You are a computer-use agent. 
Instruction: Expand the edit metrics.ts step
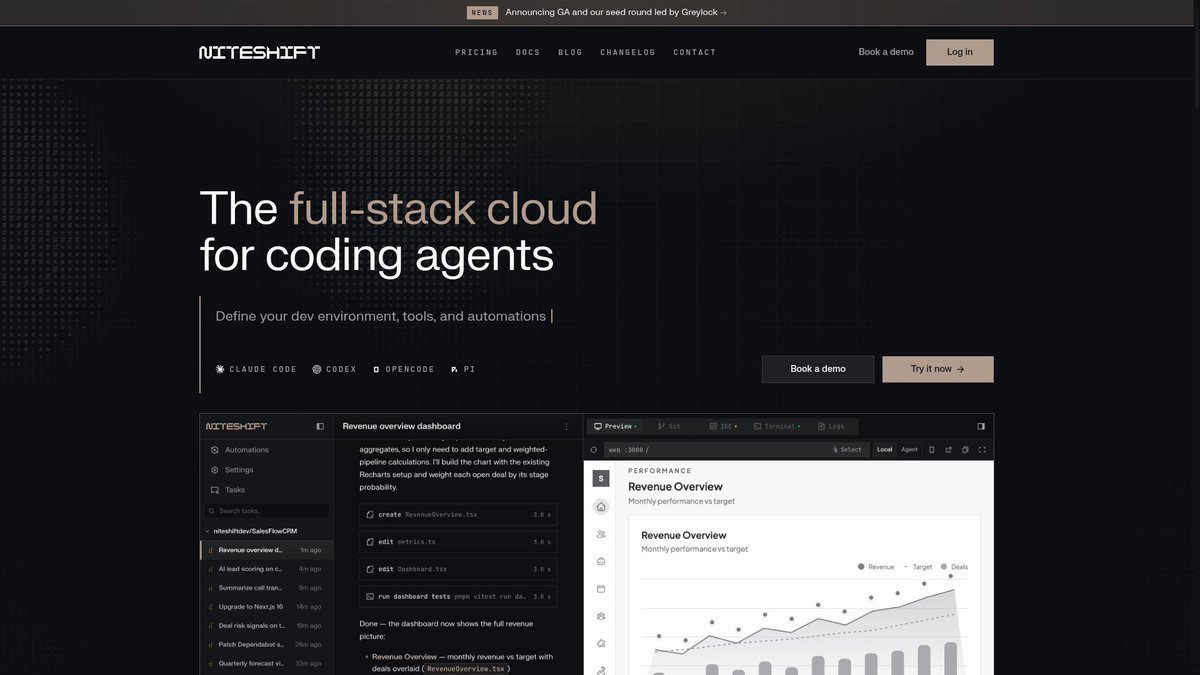[x=458, y=542]
